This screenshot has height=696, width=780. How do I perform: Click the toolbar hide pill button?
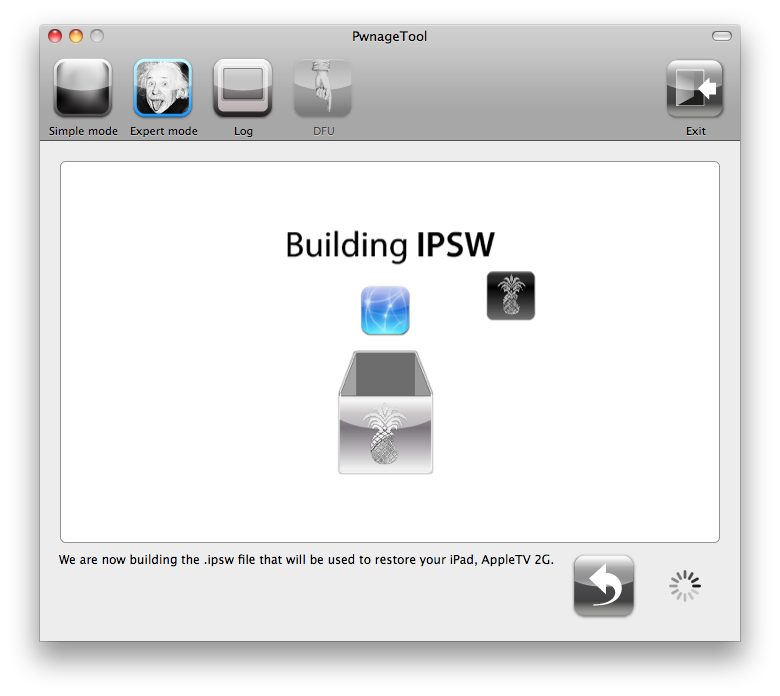tap(721, 36)
